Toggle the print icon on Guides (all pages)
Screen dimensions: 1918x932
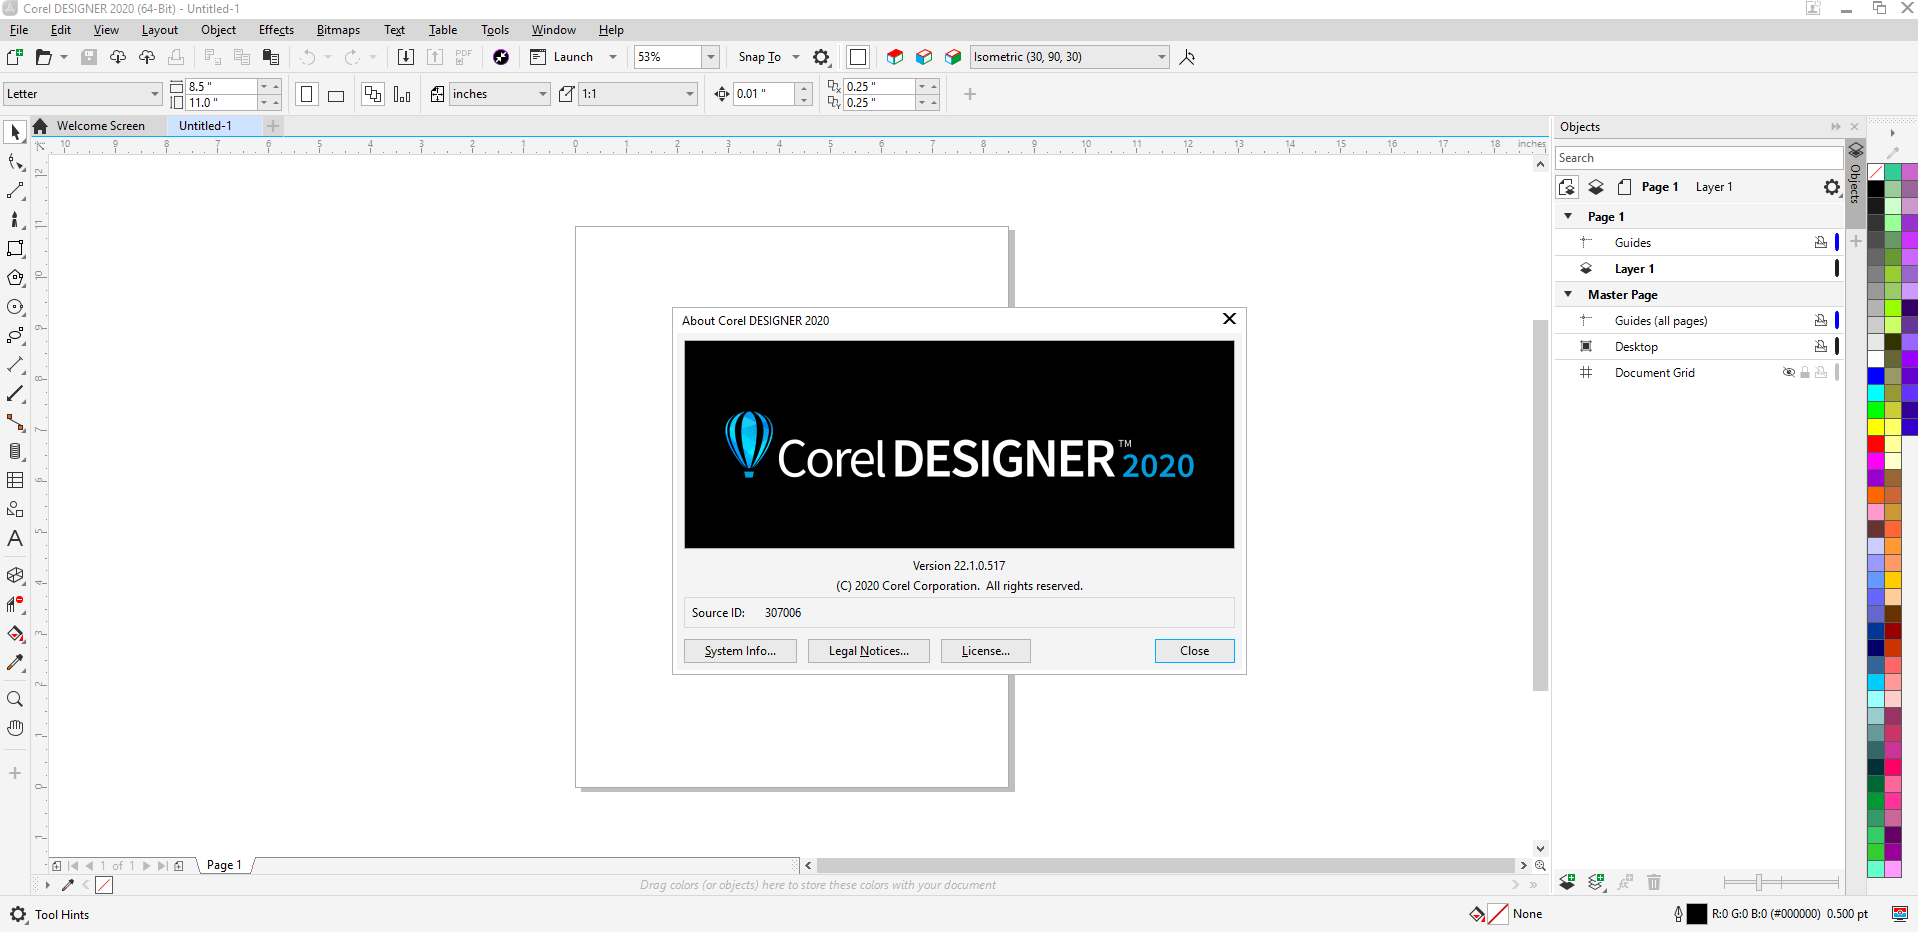click(1821, 320)
